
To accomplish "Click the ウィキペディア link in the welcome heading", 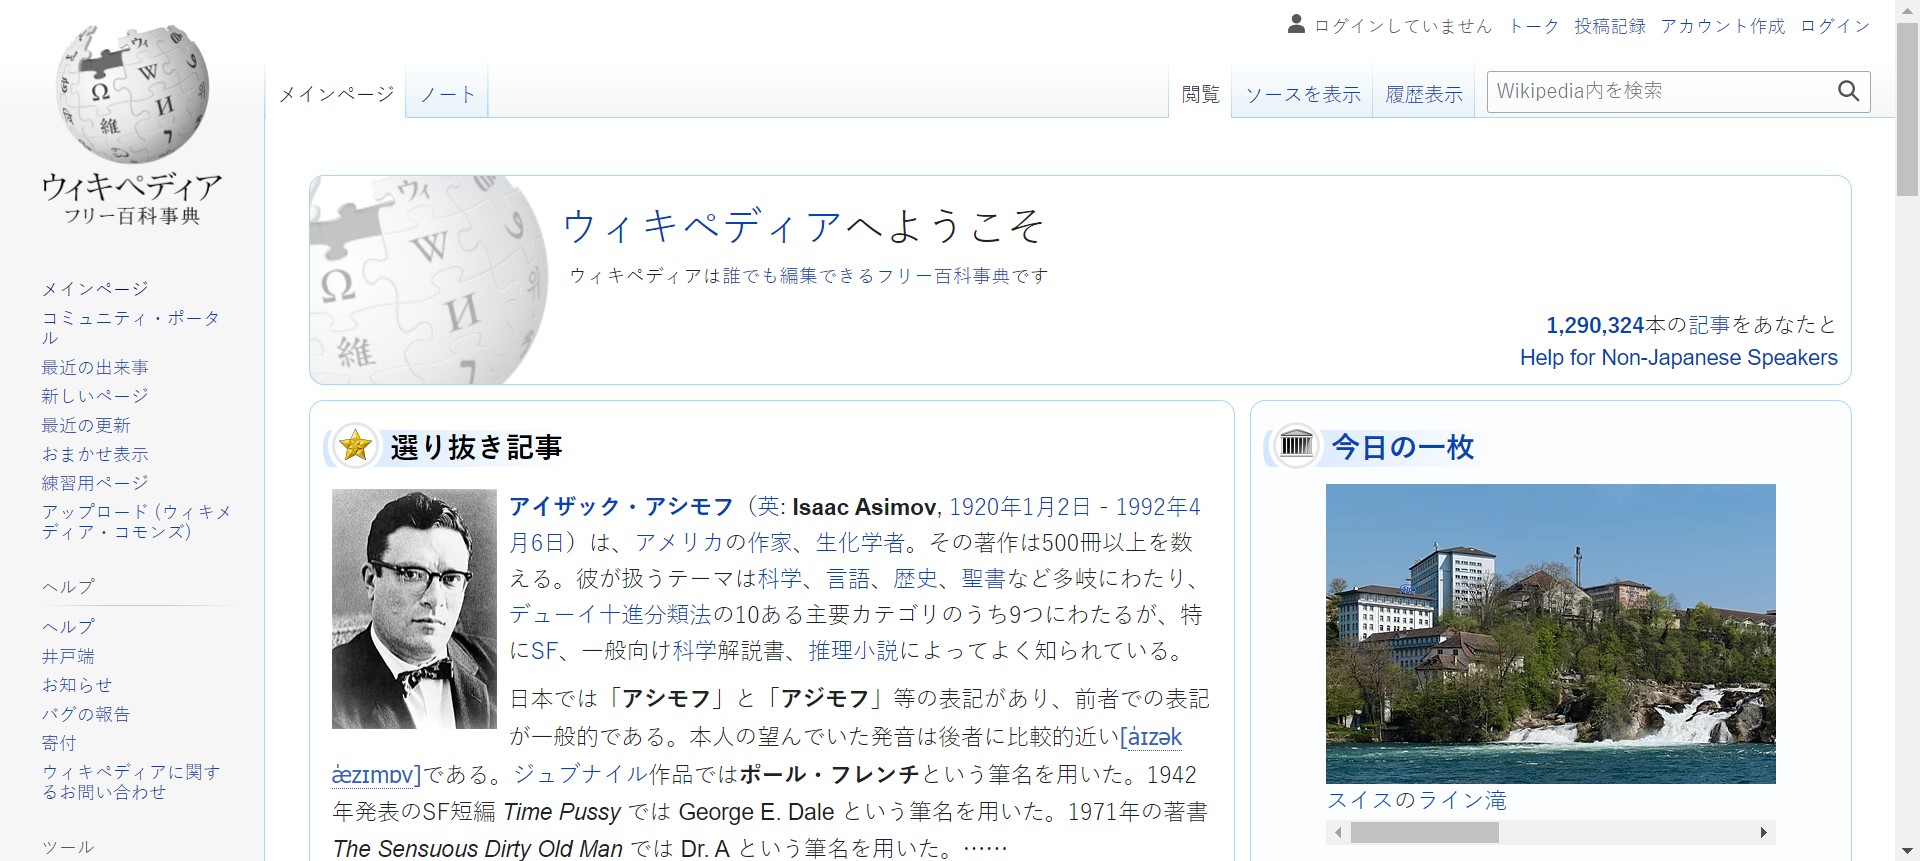I will click(703, 227).
